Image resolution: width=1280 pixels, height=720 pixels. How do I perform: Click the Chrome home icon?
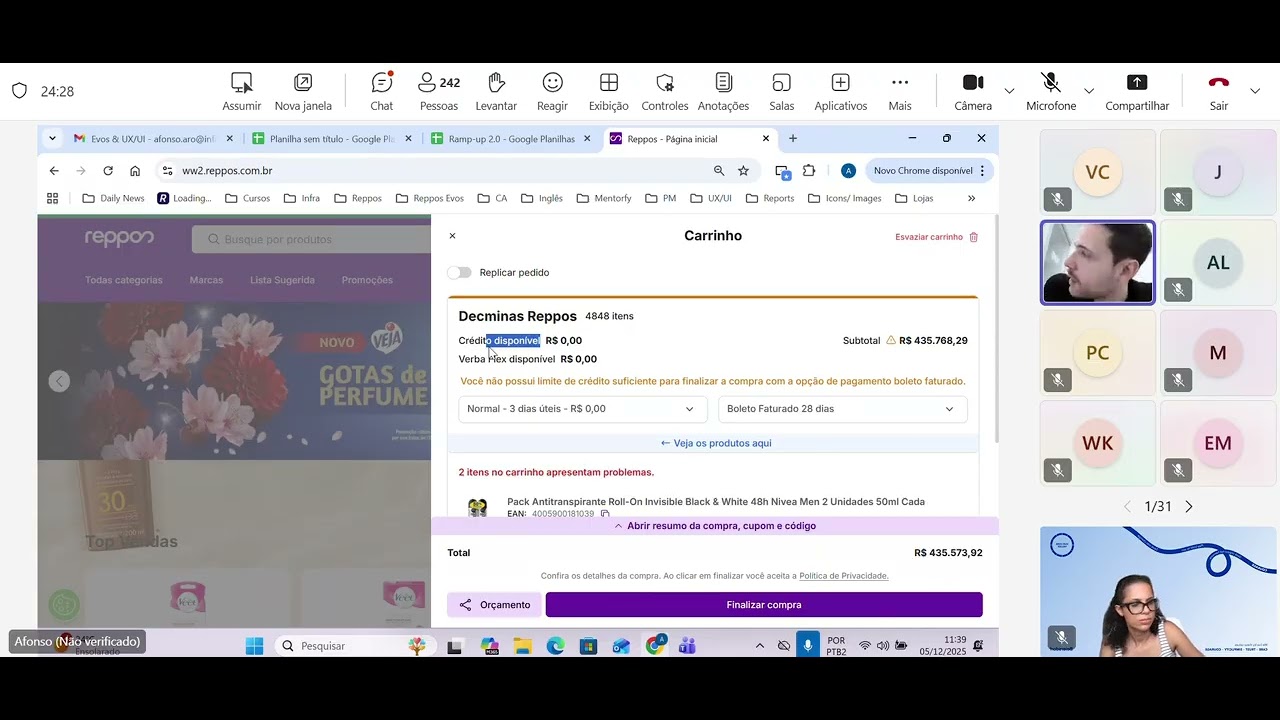coord(135,171)
